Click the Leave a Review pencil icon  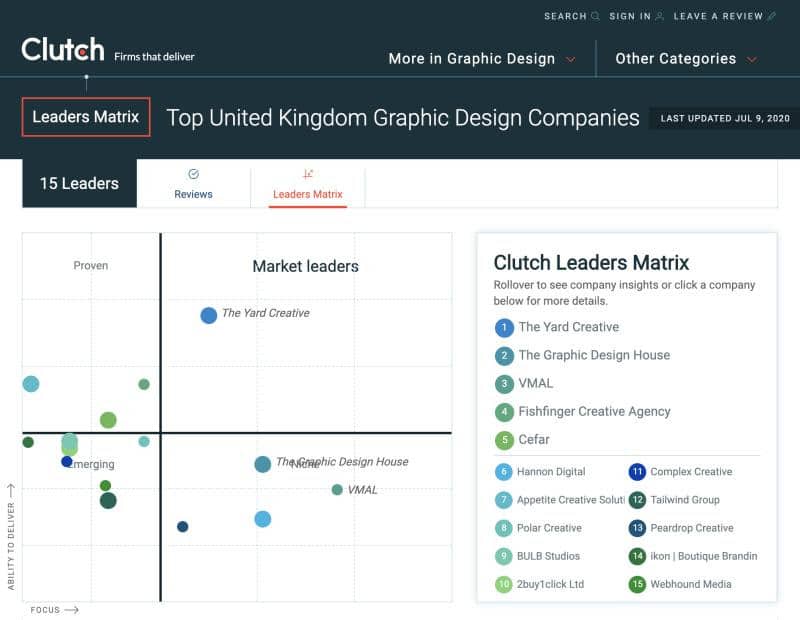[x=771, y=16]
